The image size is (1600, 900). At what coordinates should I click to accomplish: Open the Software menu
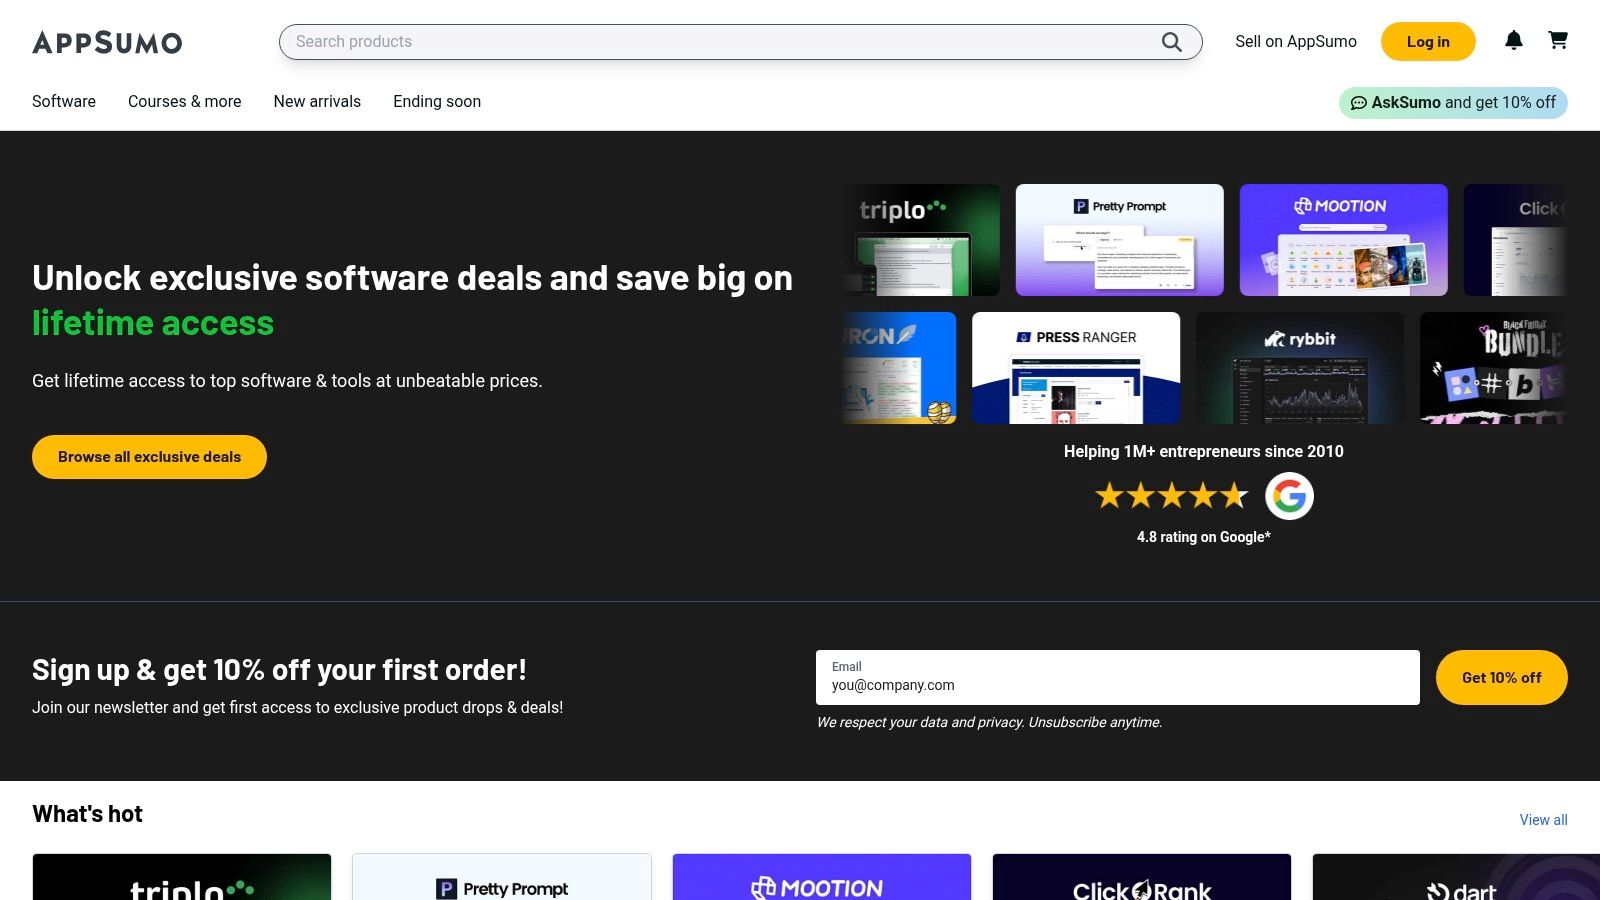coord(64,102)
